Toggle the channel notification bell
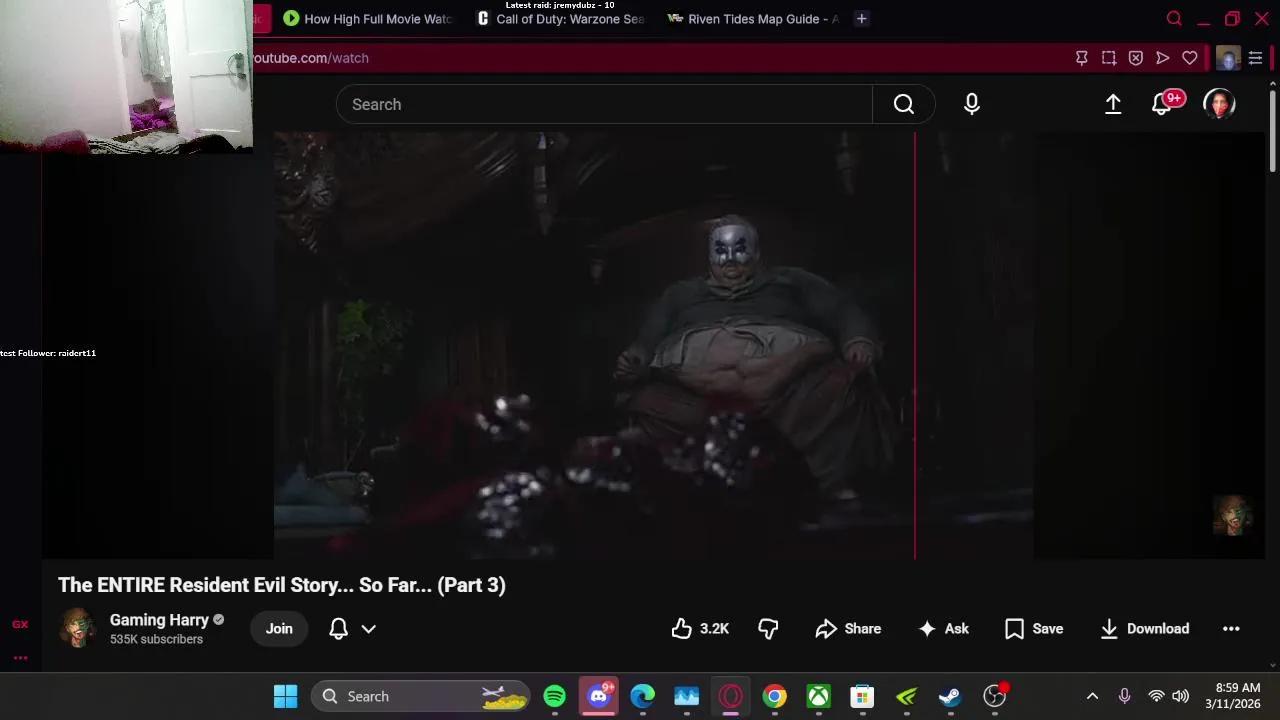Screen dimensions: 1280x720 click(x=338, y=628)
